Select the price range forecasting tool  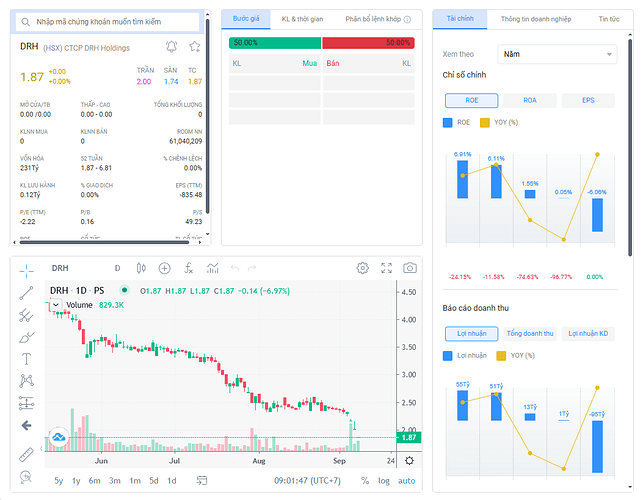pyautogui.click(x=26, y=403)
